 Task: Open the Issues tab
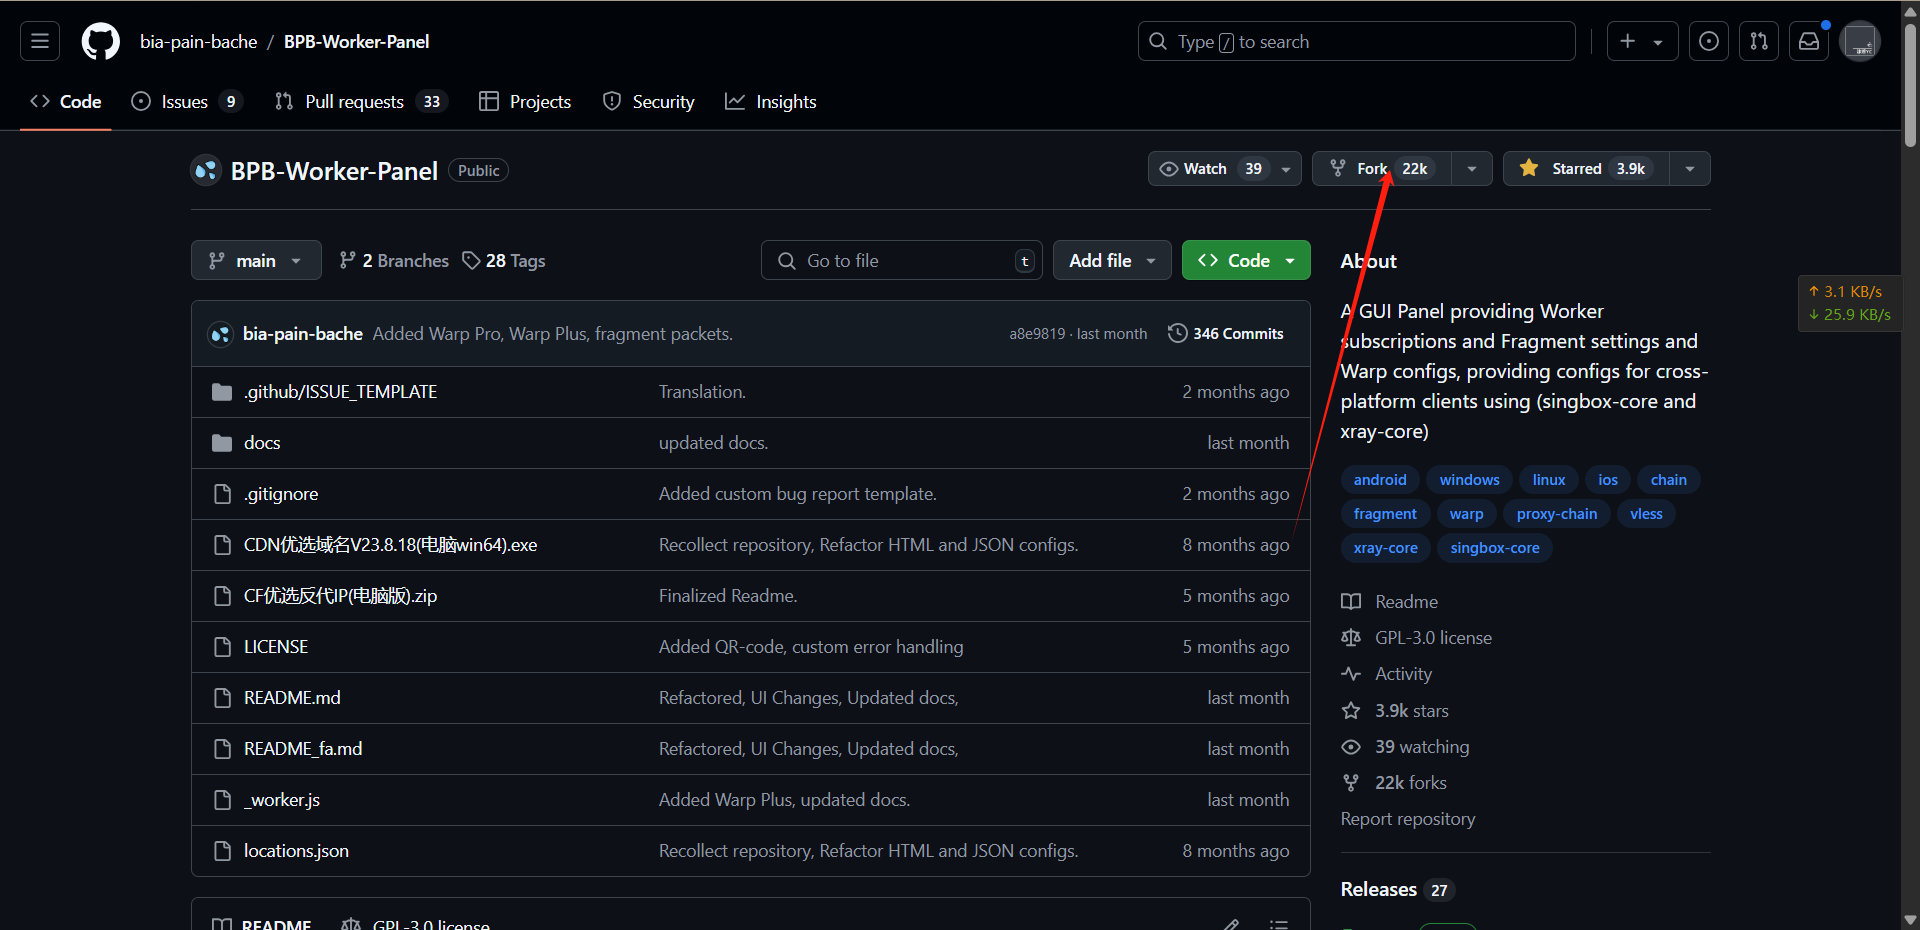pyautogui.click(x=187, y=101)
